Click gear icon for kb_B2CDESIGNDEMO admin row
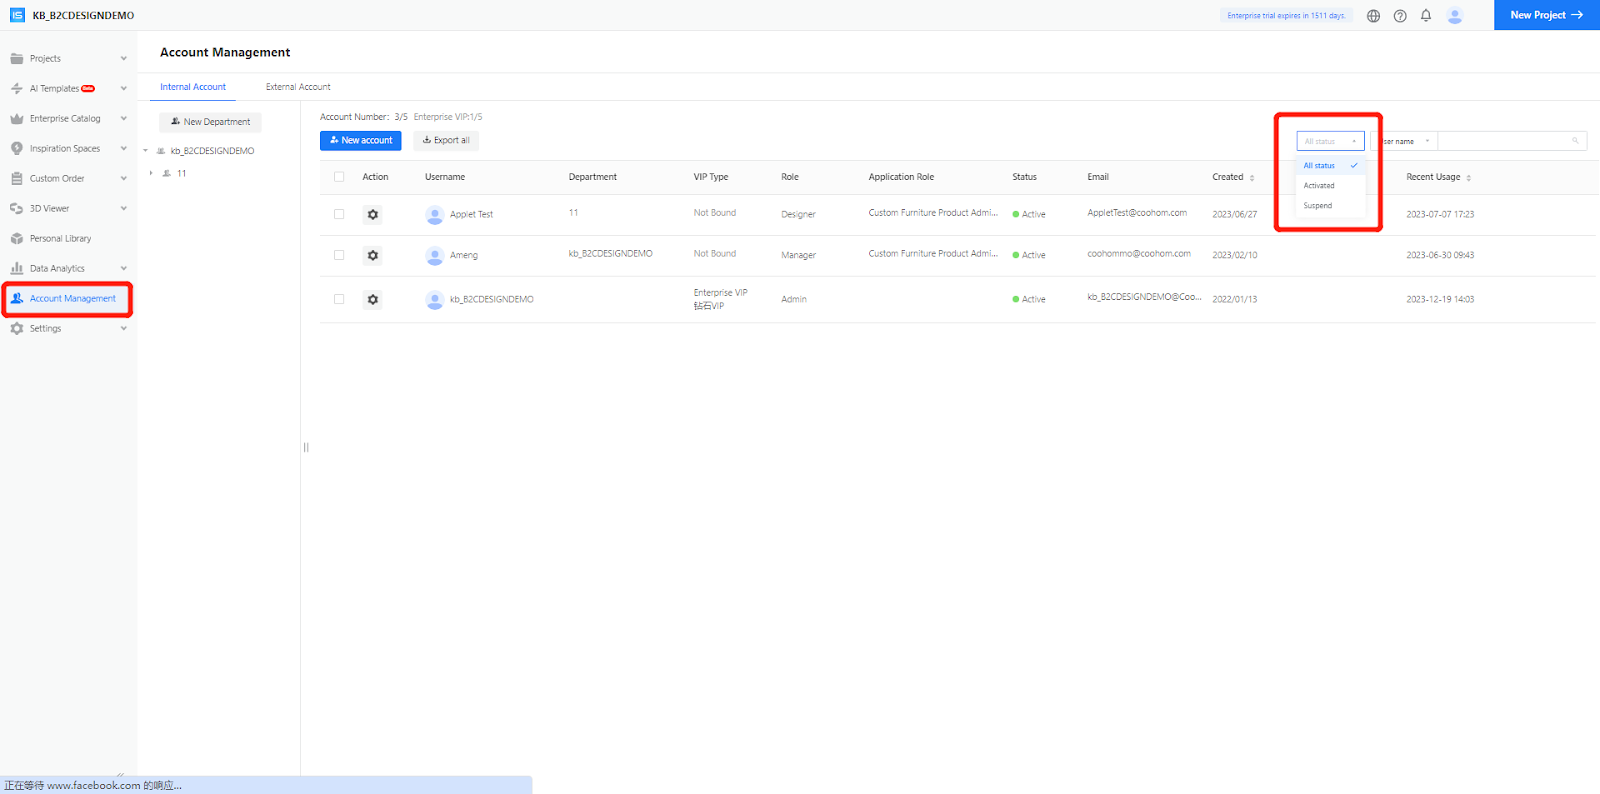Screen dimensions: 1600x794 (x=373, y=299)
